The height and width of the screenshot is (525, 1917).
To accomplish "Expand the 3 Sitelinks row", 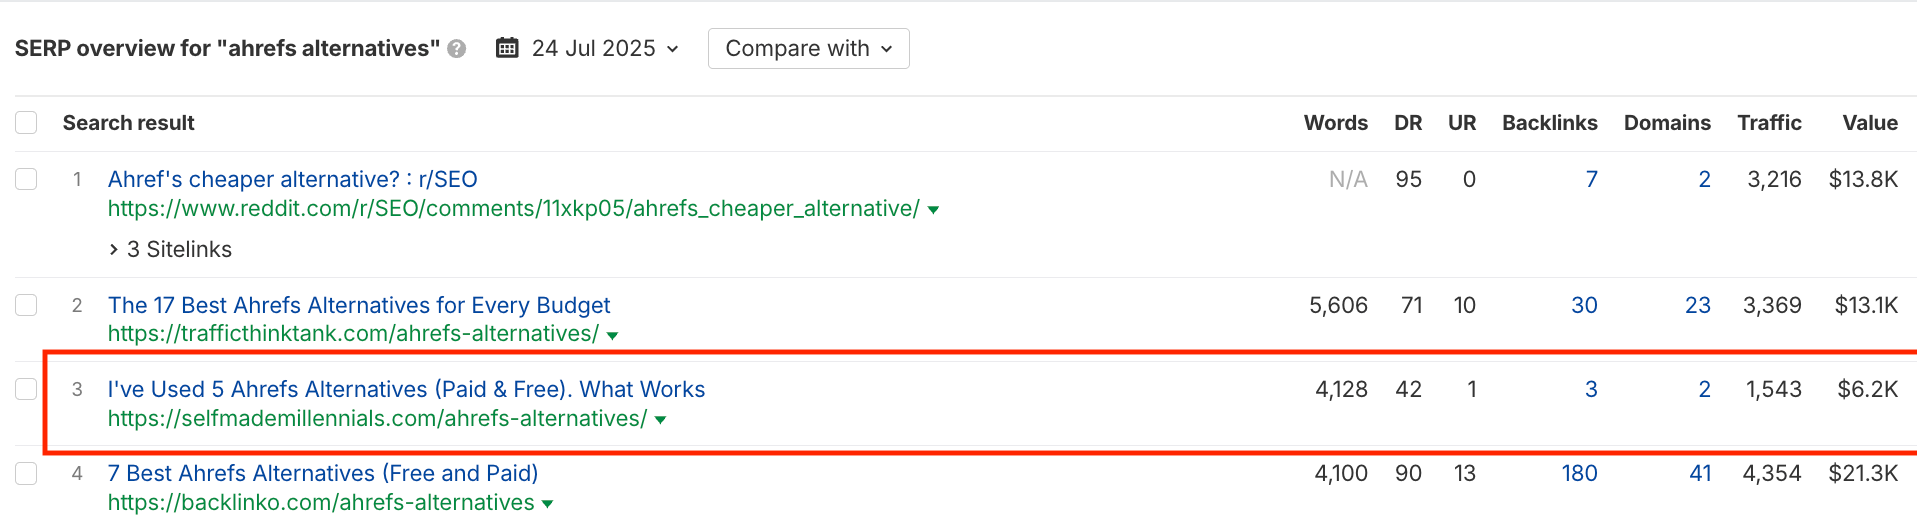I will [171, 249].
